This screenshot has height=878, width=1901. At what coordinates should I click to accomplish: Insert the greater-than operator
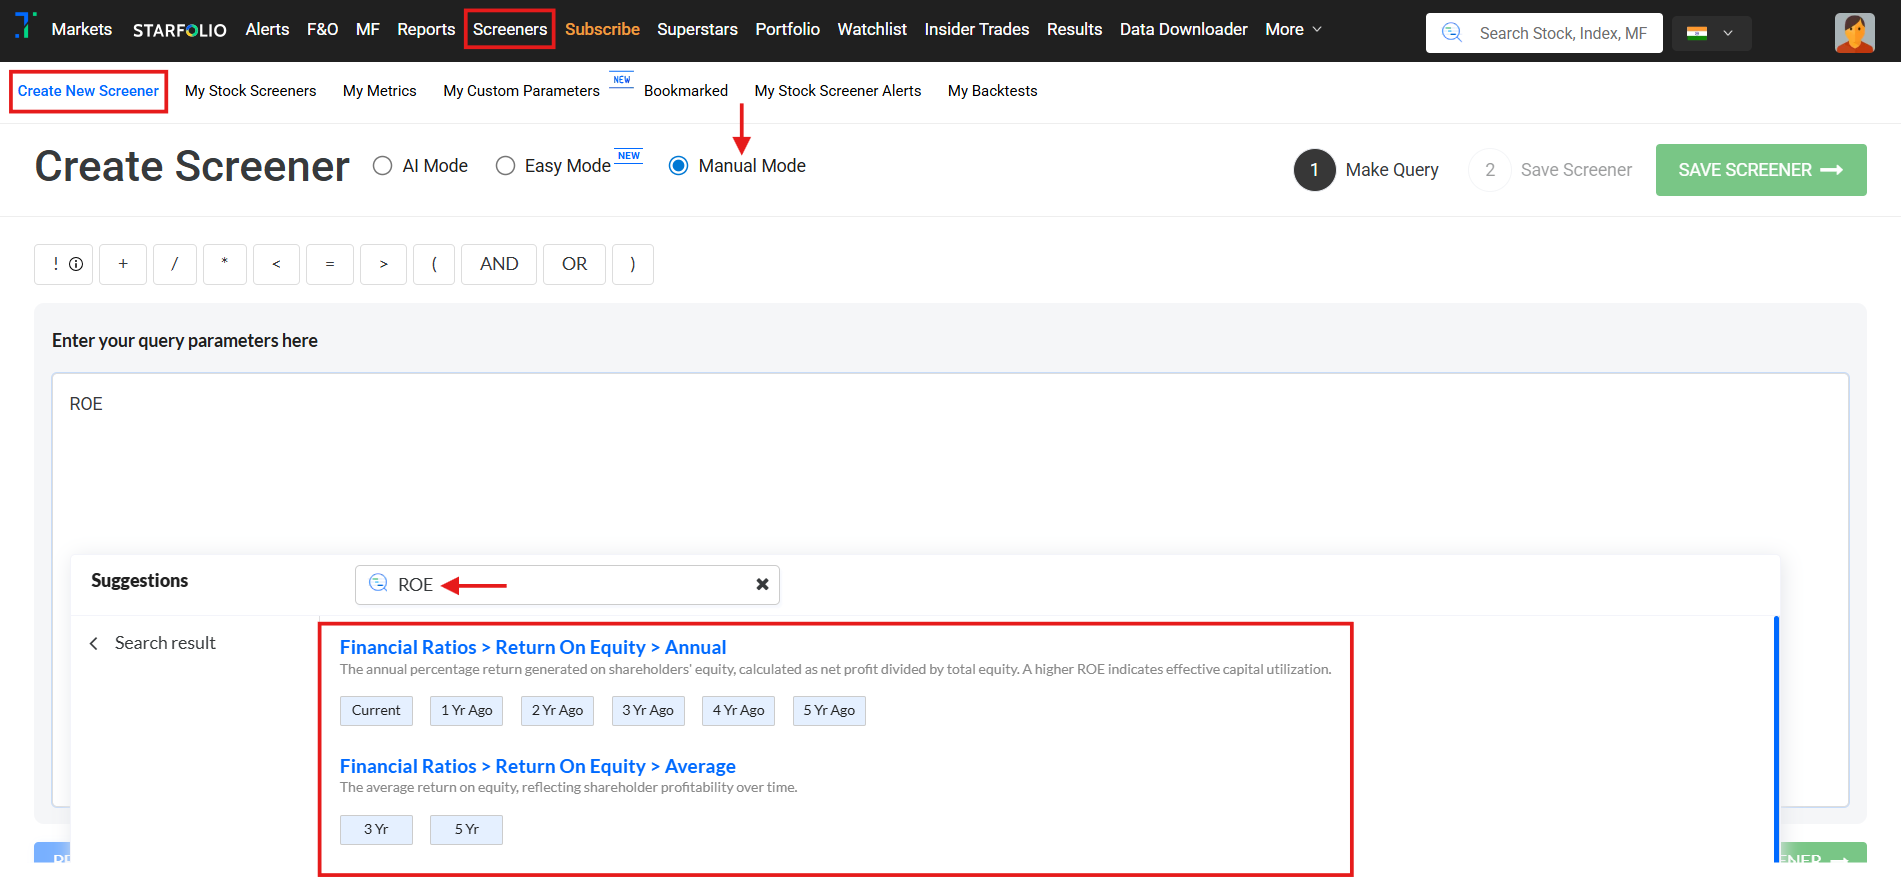(x=383, y=264)
